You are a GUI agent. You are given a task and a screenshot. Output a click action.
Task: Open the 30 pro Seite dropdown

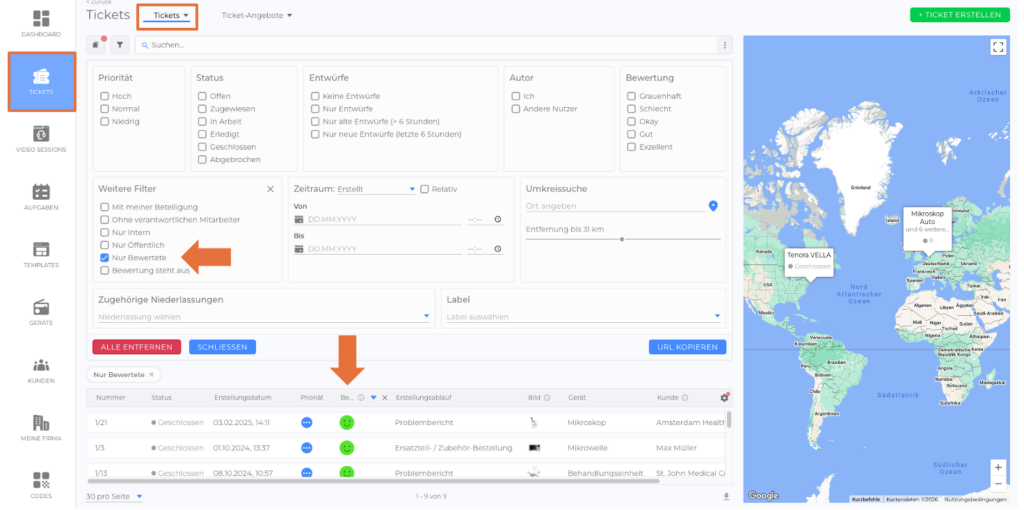coord(114,496)
